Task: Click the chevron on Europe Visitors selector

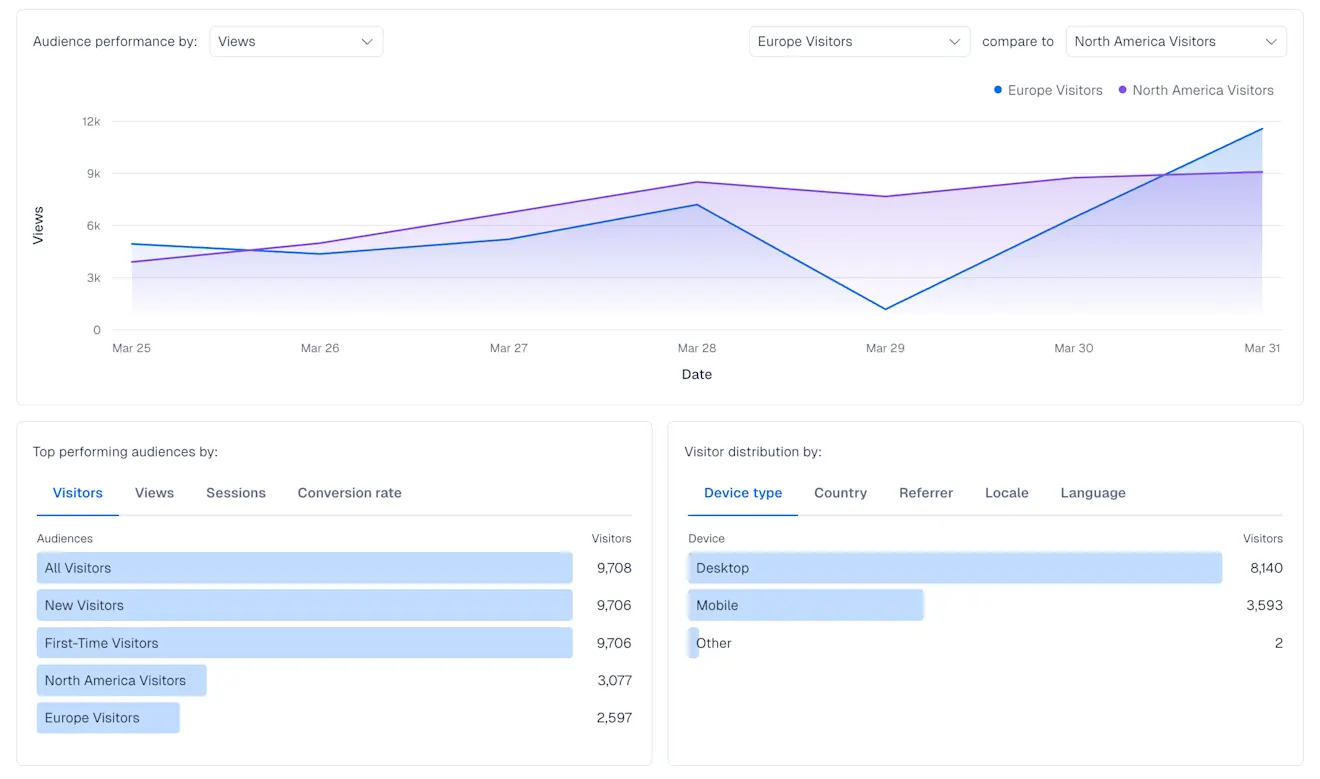Action: click(x=956, y=41)
